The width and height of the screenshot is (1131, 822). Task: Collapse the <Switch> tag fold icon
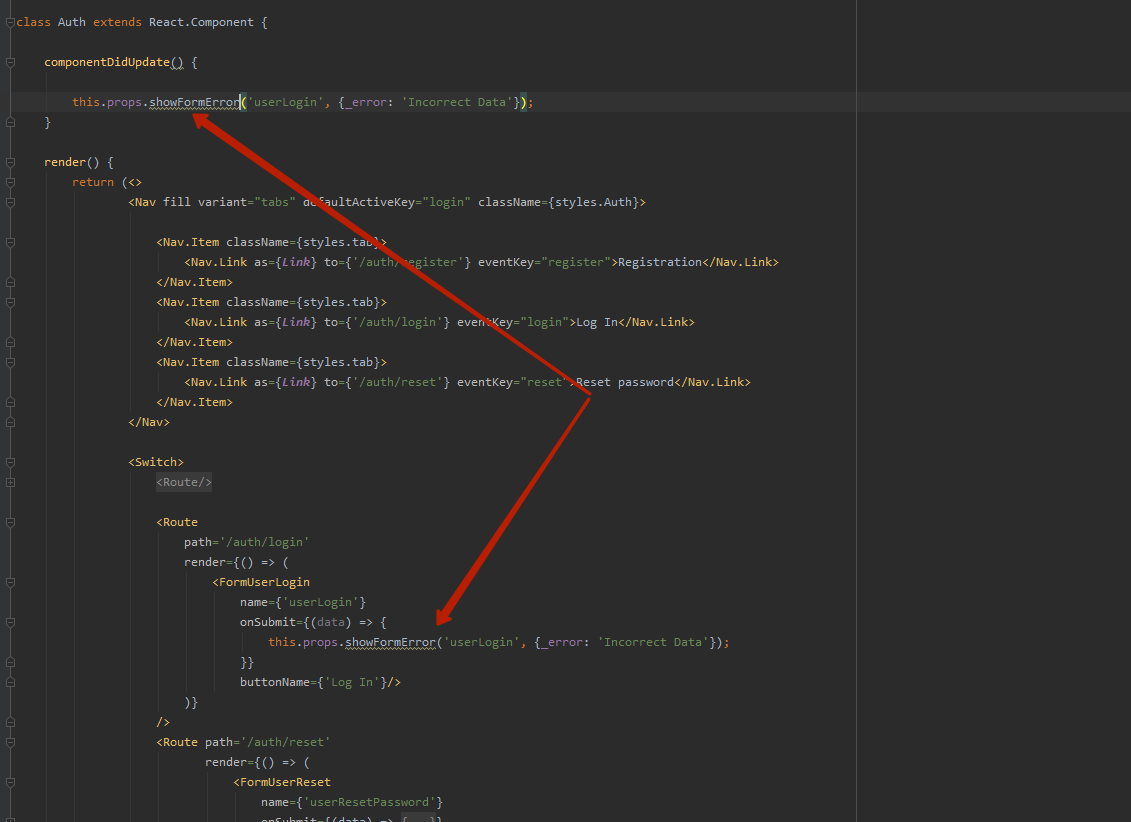tap(10, 462)
